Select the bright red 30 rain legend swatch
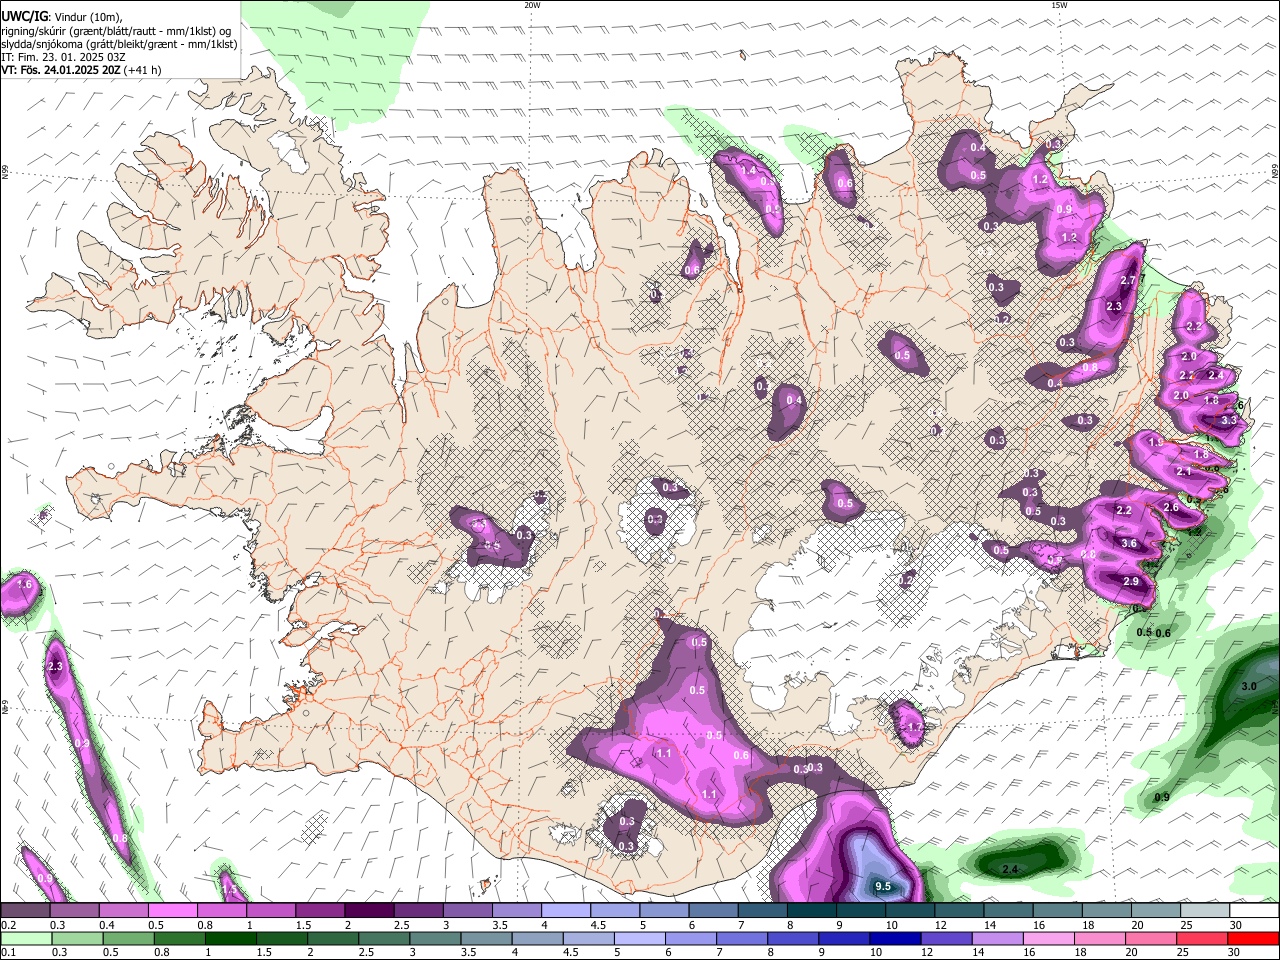 coord(1253,938)
